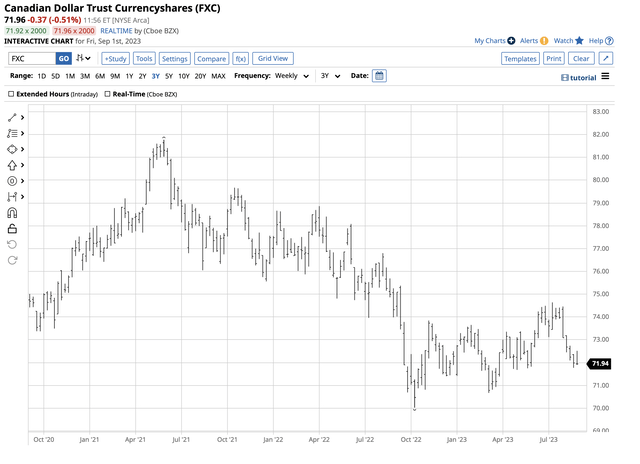
Task: Click the FXC symbol input field
Action: pos(32,58)
